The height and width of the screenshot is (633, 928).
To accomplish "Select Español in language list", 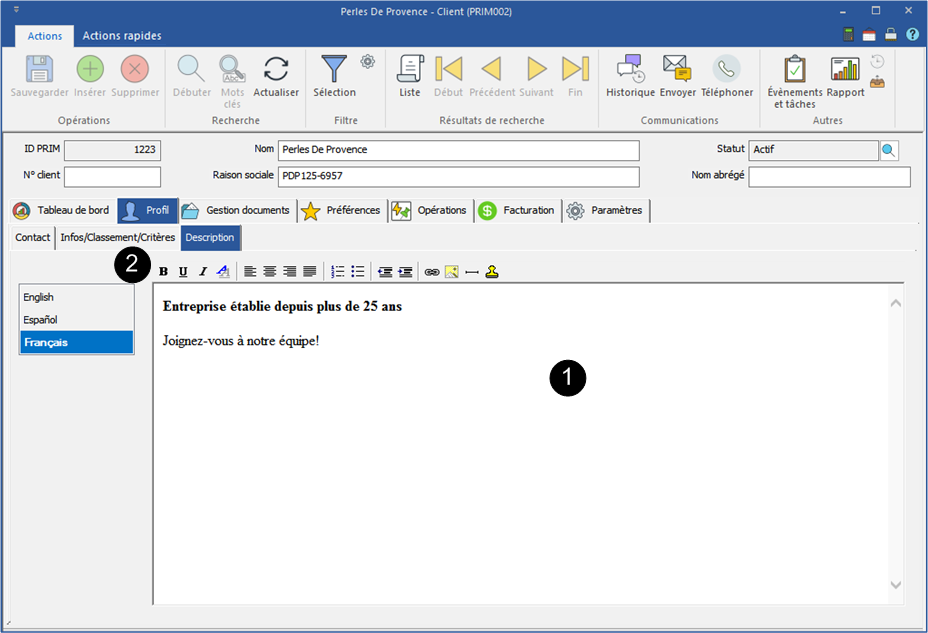I will pos(76,320).
